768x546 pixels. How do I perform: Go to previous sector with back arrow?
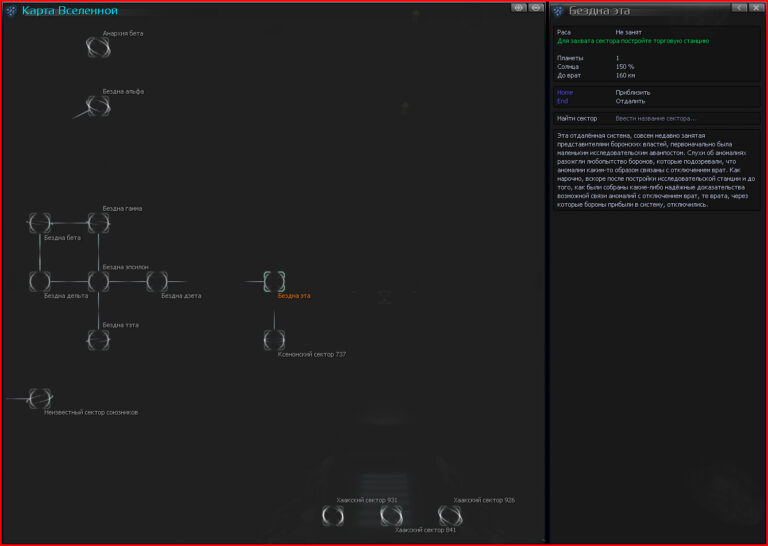pos(738,8)
